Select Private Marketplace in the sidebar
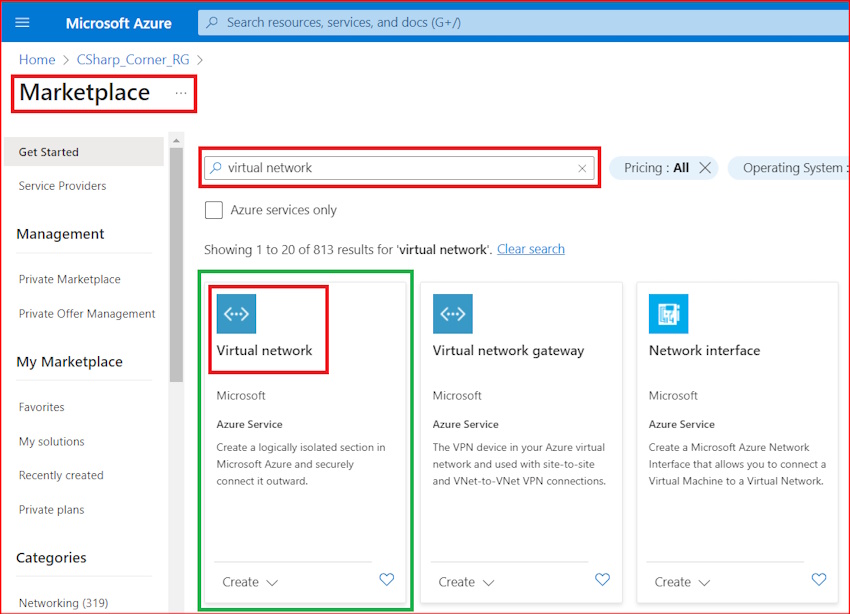The height and width of the screenshot is (614, 850). point(69,279)
